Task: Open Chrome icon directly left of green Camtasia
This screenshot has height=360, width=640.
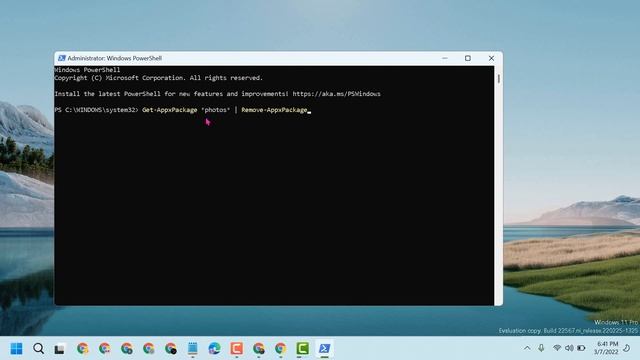Action: click(x=280, y=349)
